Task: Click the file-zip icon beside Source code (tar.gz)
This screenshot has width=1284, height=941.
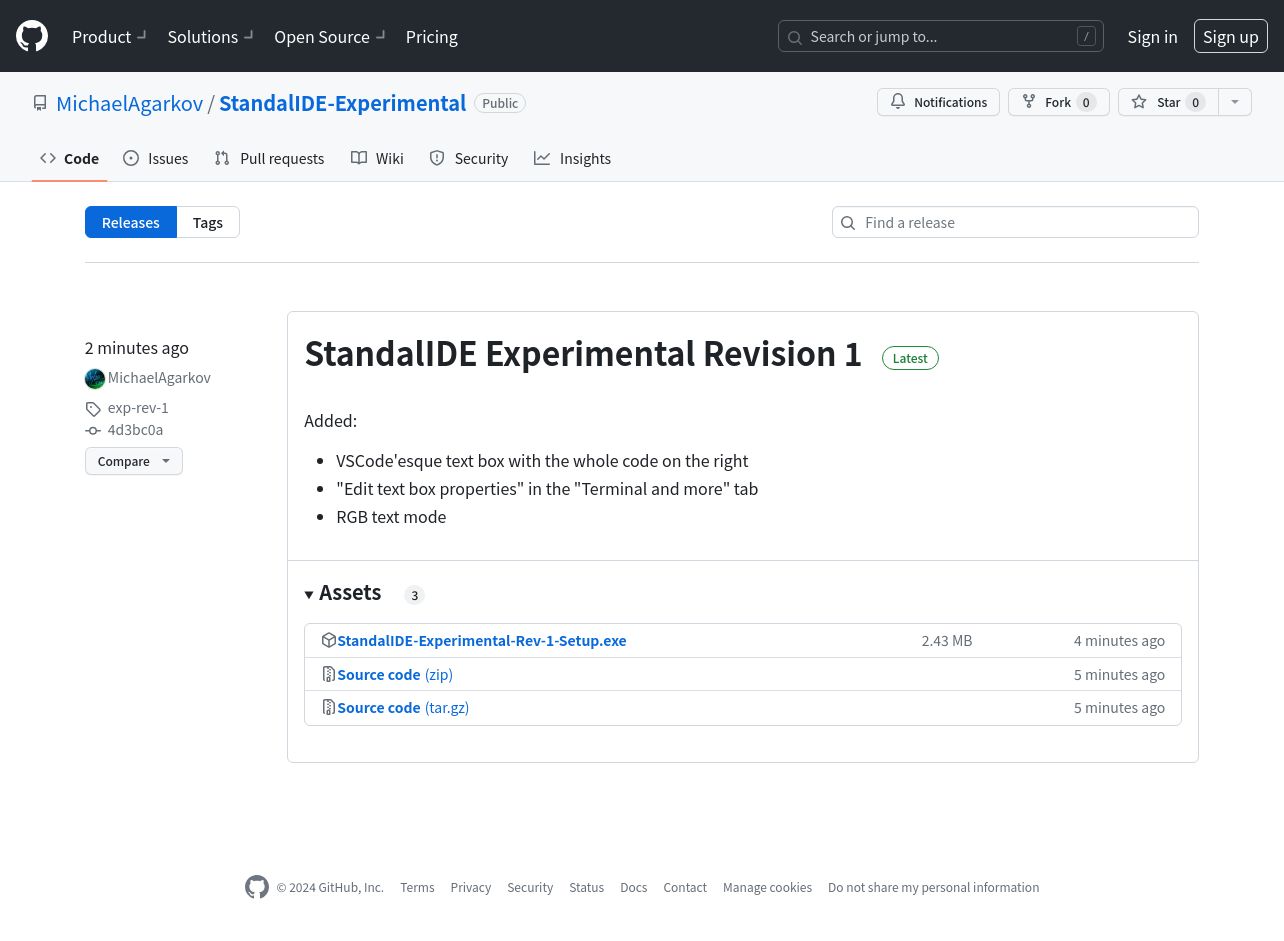Action: (x=329, y=707)
